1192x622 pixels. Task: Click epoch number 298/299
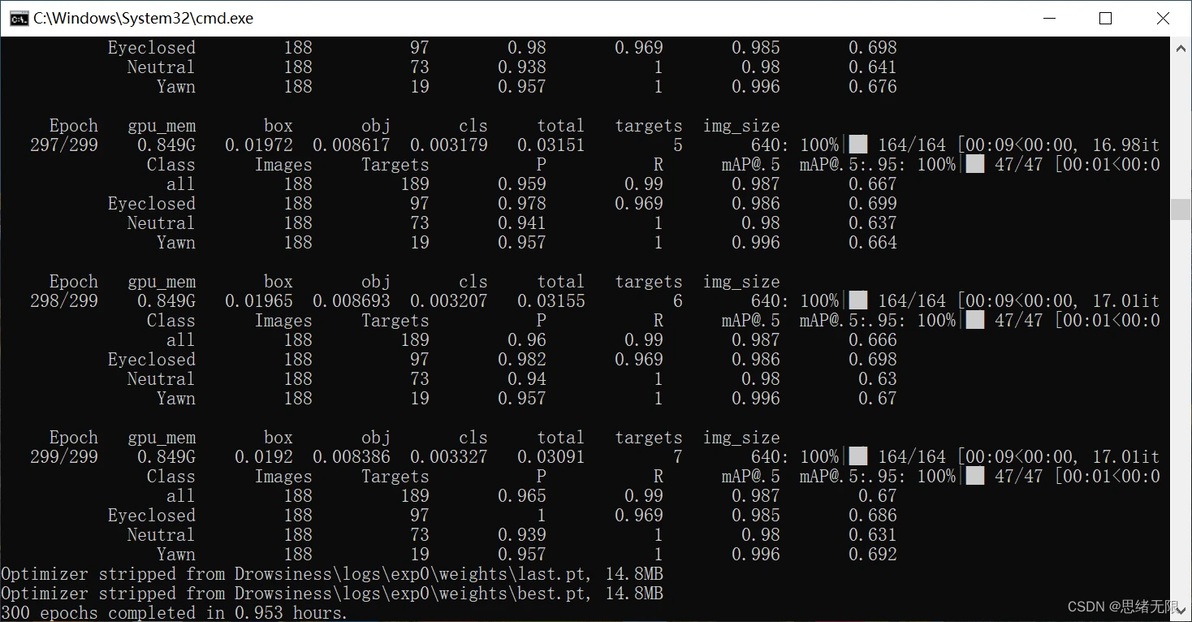click(64, 300)
